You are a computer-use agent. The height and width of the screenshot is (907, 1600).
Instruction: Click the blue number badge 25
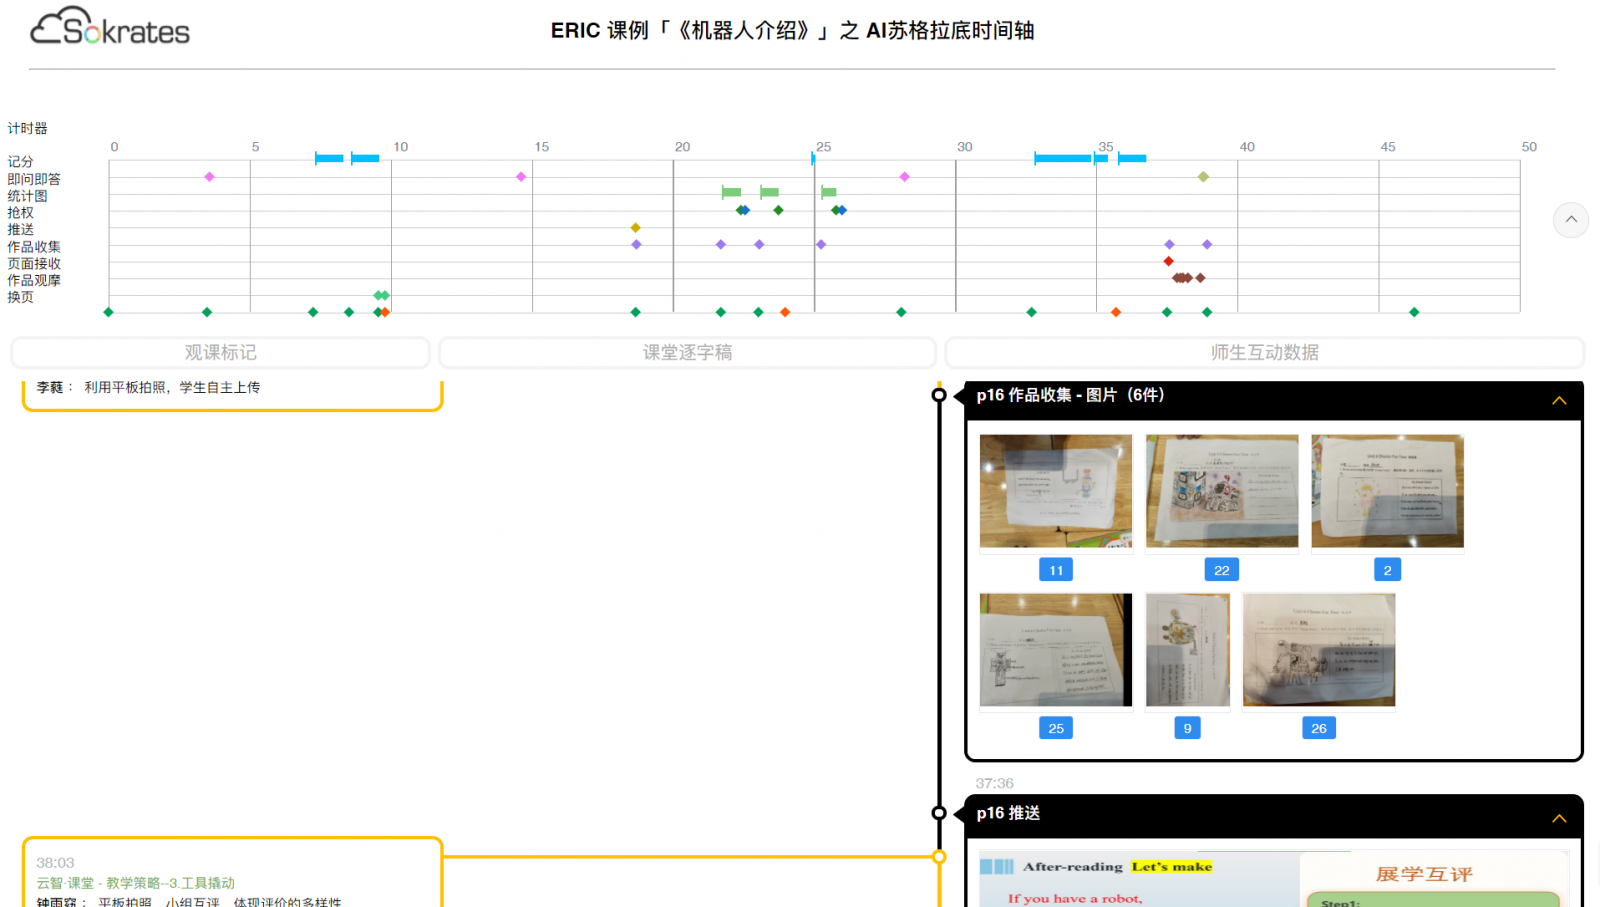(x=1056, y=729)
